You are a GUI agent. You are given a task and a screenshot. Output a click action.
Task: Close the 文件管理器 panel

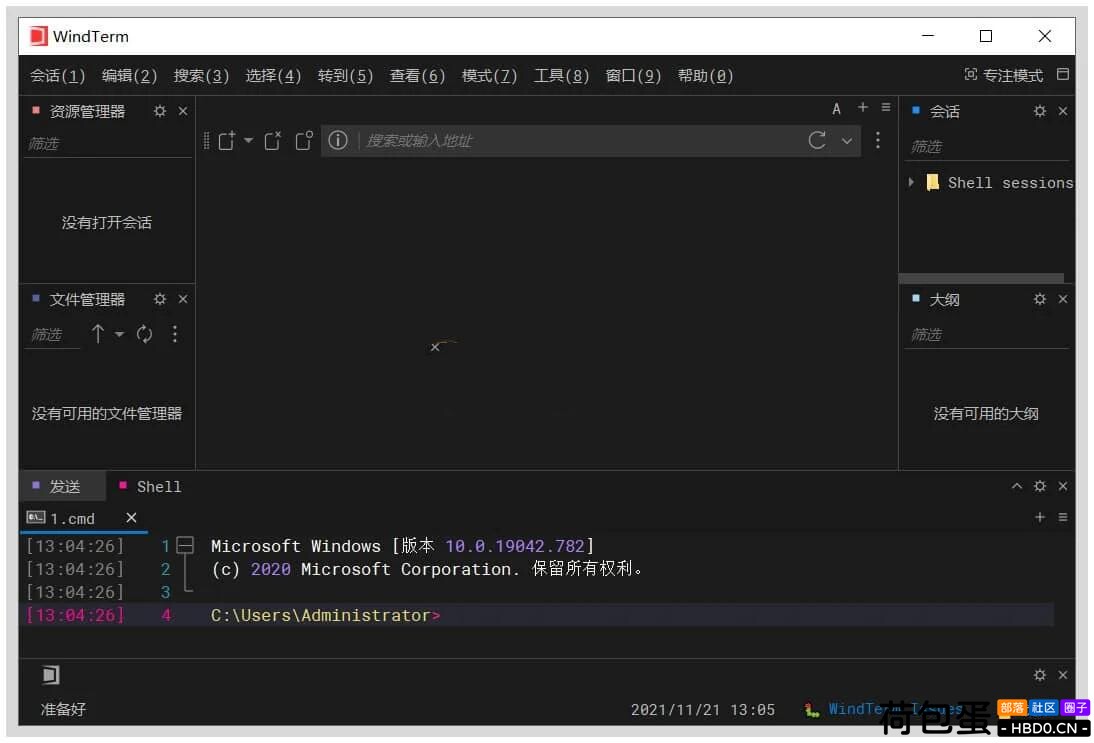click(x=183, y=299)
